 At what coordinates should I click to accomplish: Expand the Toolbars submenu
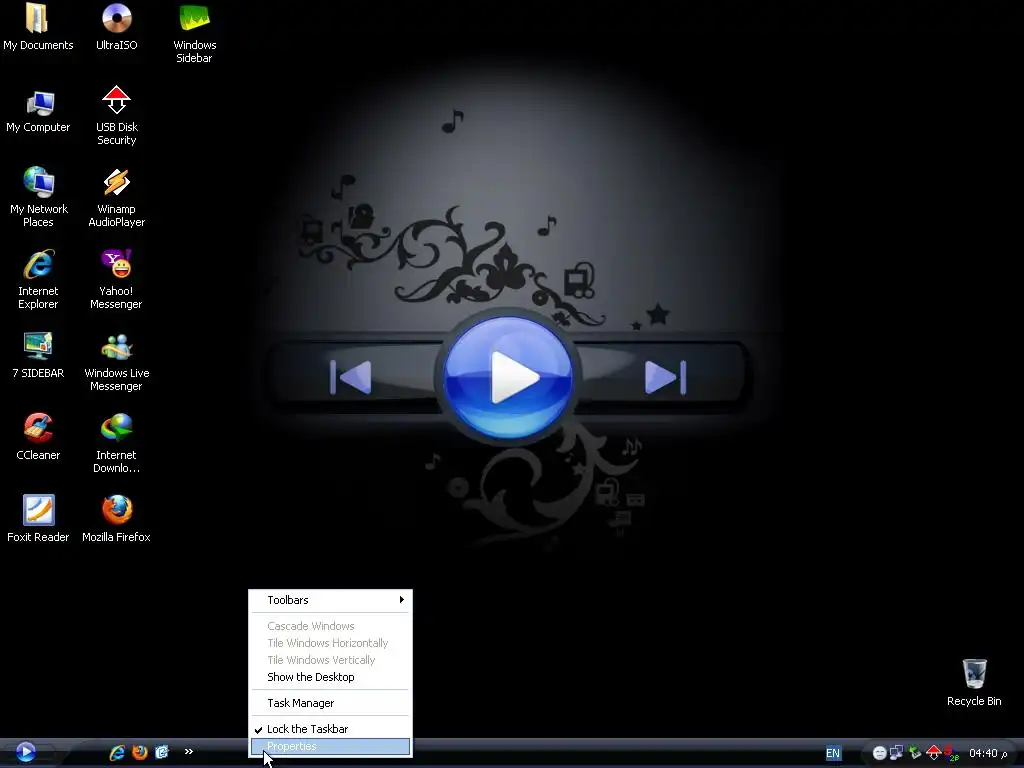pyautogui.click(x=330, y=600)
